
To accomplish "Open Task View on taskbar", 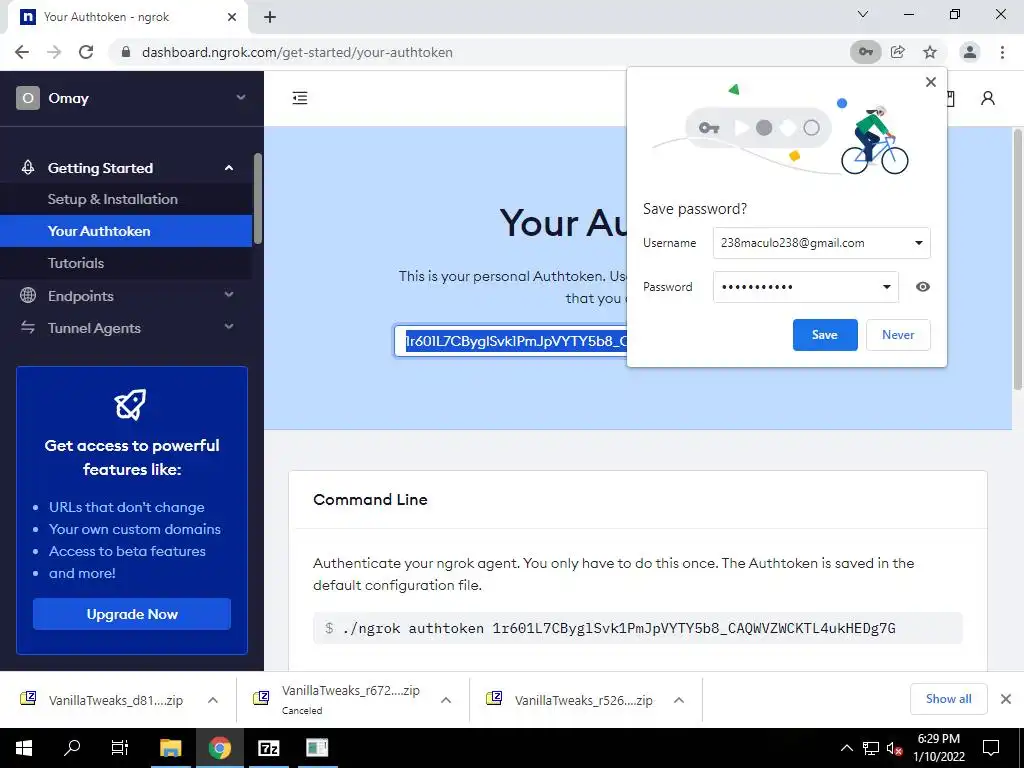I will click(120, 748).
